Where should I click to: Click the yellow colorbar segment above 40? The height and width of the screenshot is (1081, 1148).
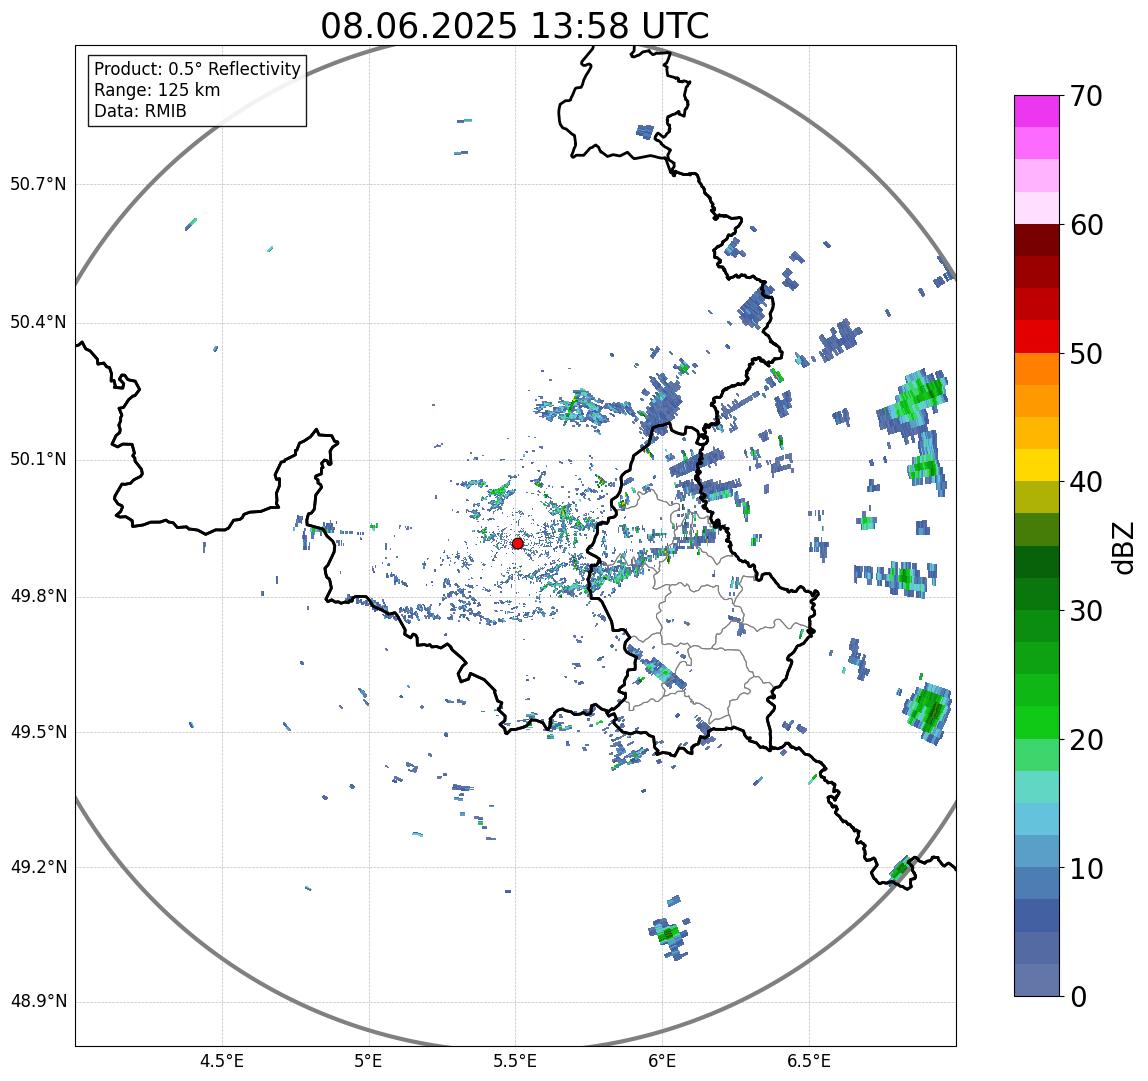click(1037, 466)
